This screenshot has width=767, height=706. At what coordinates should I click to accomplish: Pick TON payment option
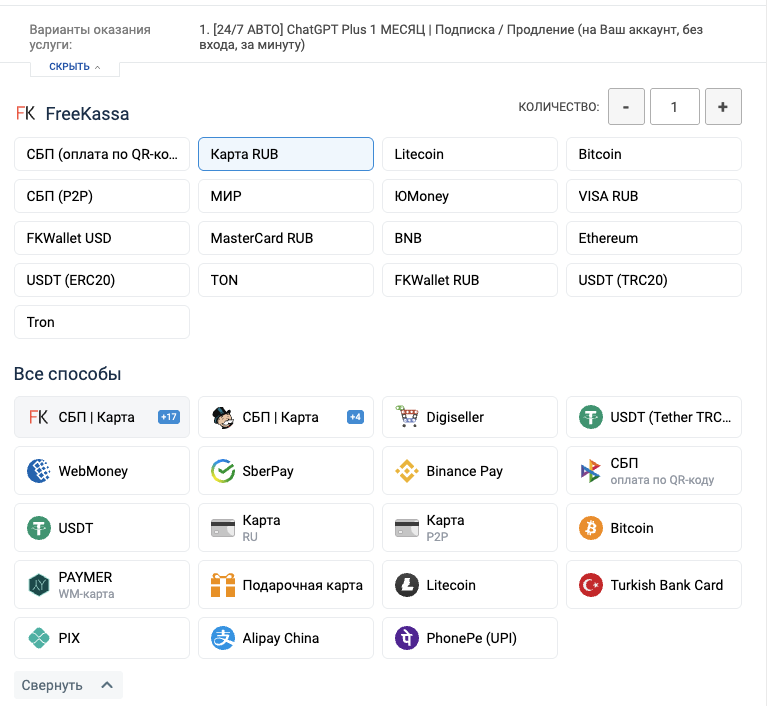coord(286,280)
